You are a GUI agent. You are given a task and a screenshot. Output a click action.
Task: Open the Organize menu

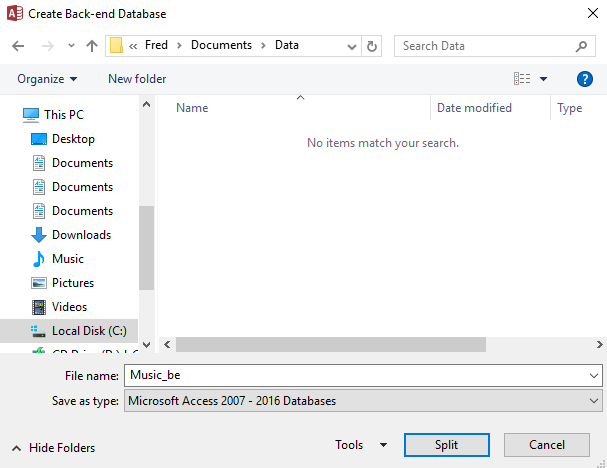click(47, 79)
